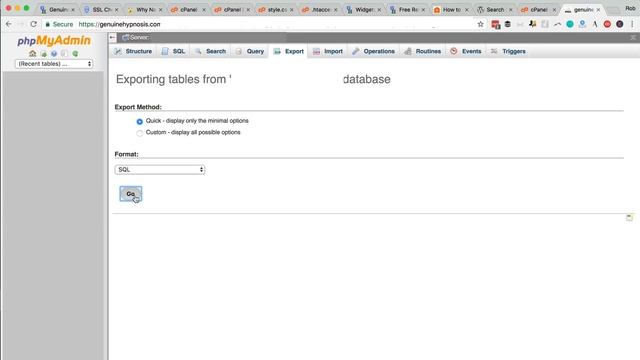Click the blue map pin extension icon

click(582, 24)
